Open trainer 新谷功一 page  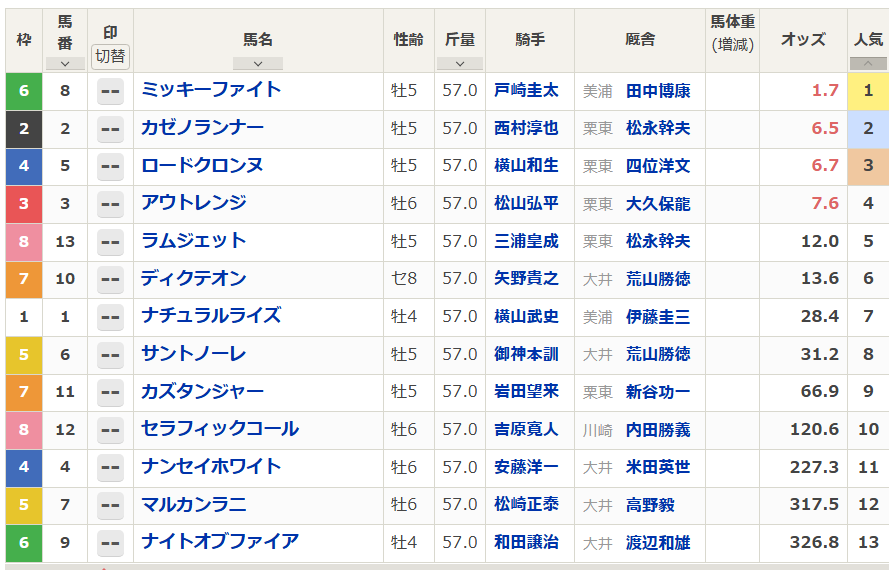658,392
